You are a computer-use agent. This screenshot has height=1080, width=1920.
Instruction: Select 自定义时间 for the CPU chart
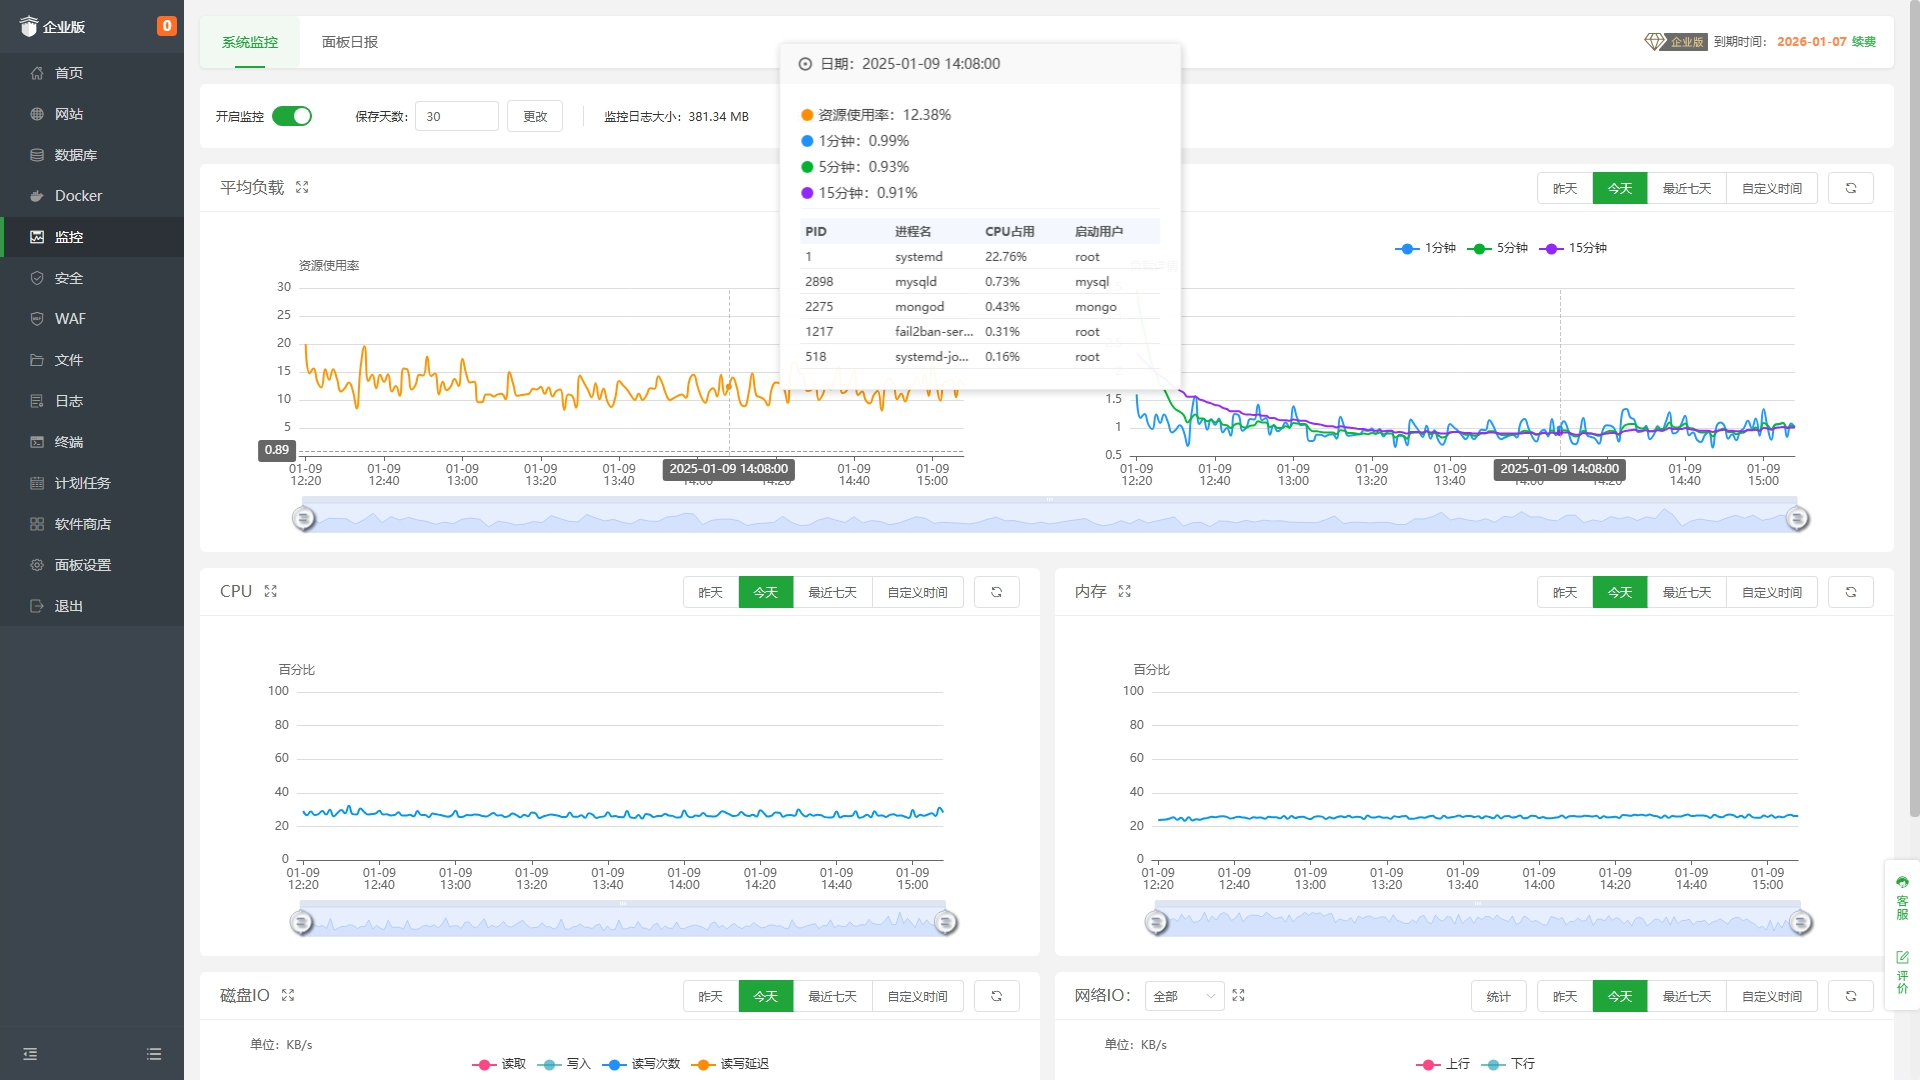coord(917,592)
